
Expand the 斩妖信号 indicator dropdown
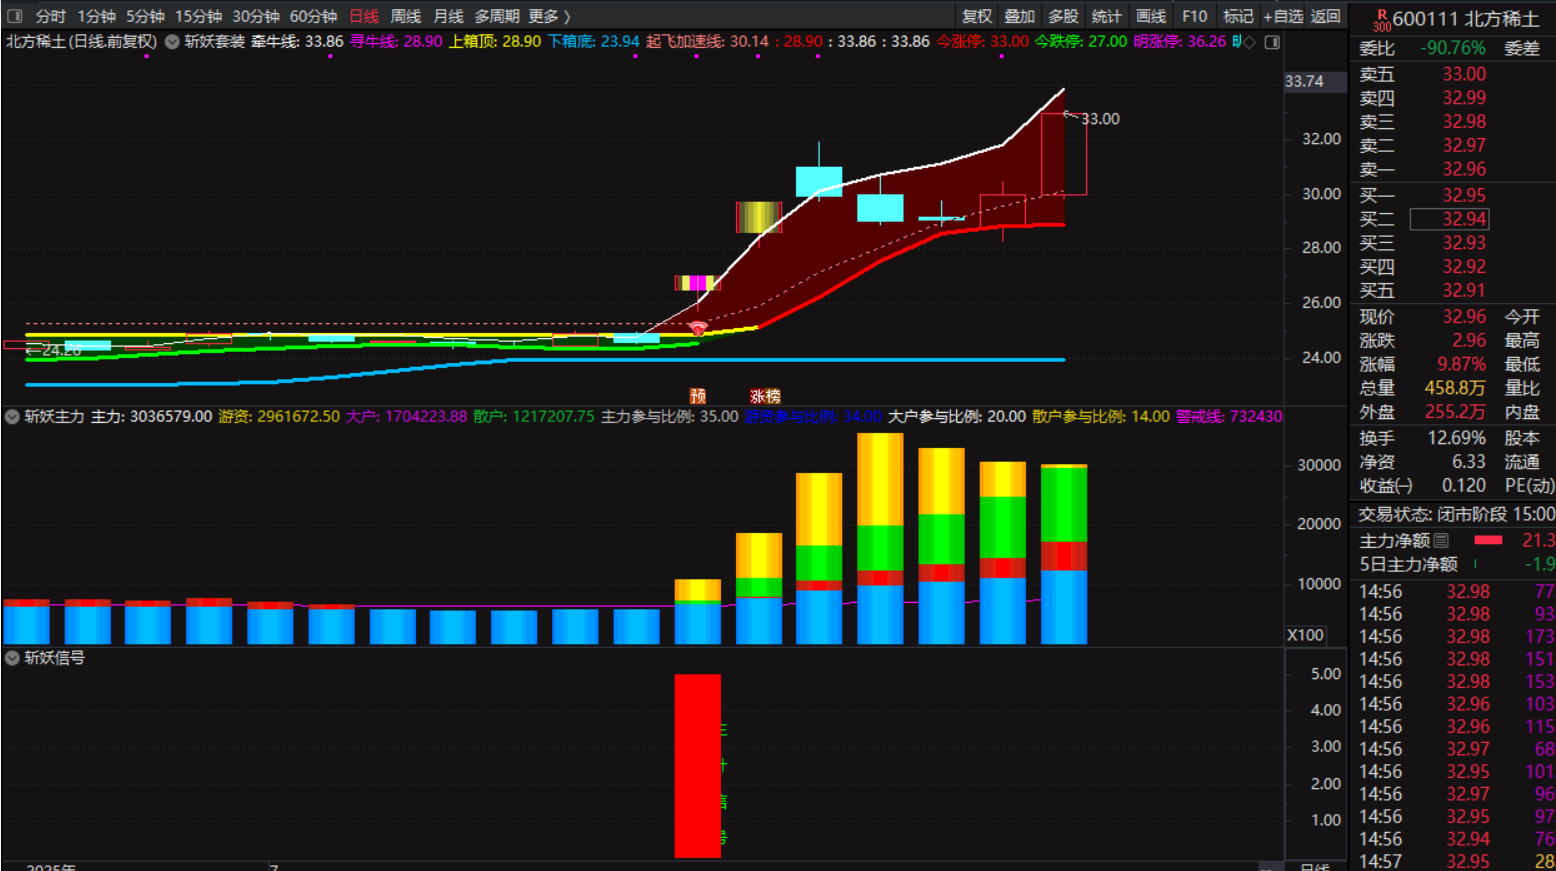pyautogui.click(x=13, y=658)
